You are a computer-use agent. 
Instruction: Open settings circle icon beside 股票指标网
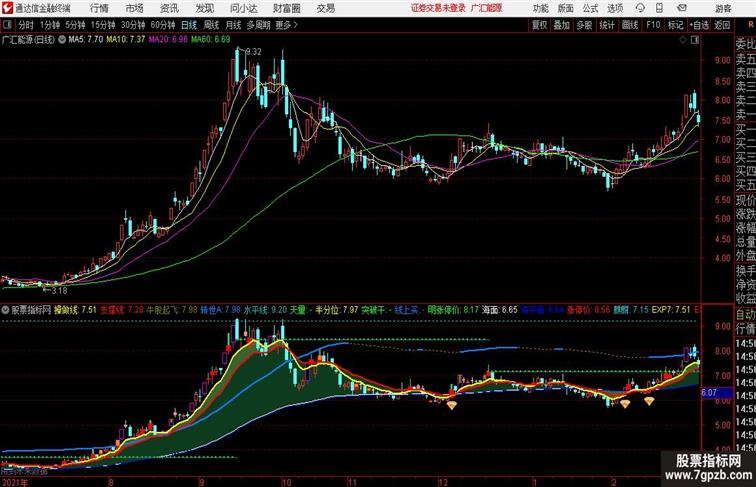(x=5, y=310)
